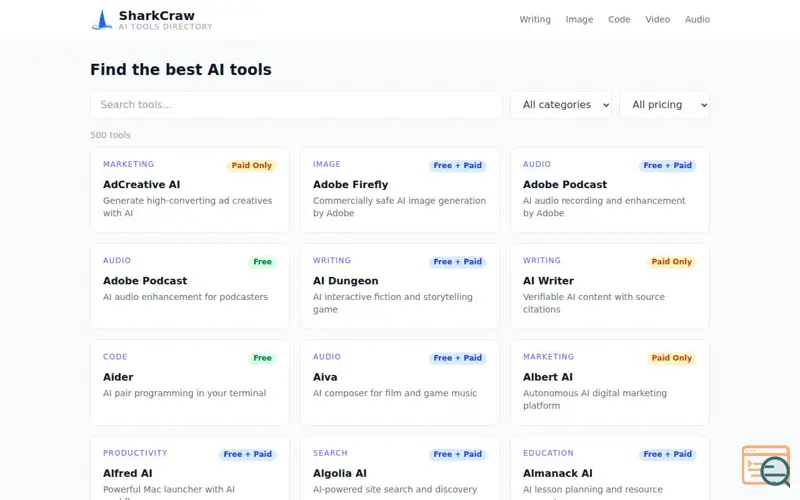Open the AdCreative AI tool card

[x=190, y=190]
